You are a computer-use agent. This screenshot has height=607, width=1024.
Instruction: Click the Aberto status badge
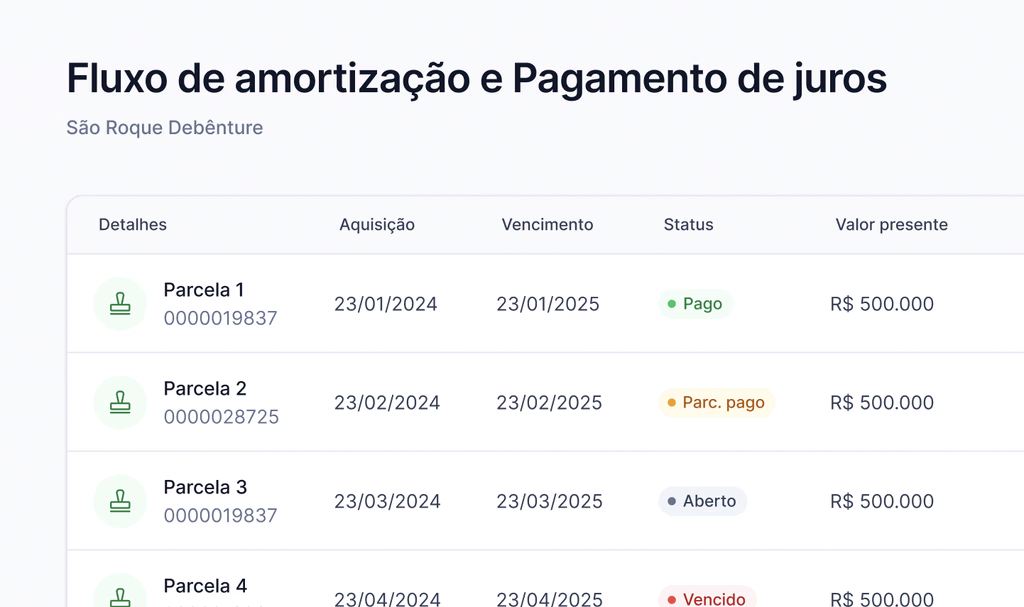(702, 502)
